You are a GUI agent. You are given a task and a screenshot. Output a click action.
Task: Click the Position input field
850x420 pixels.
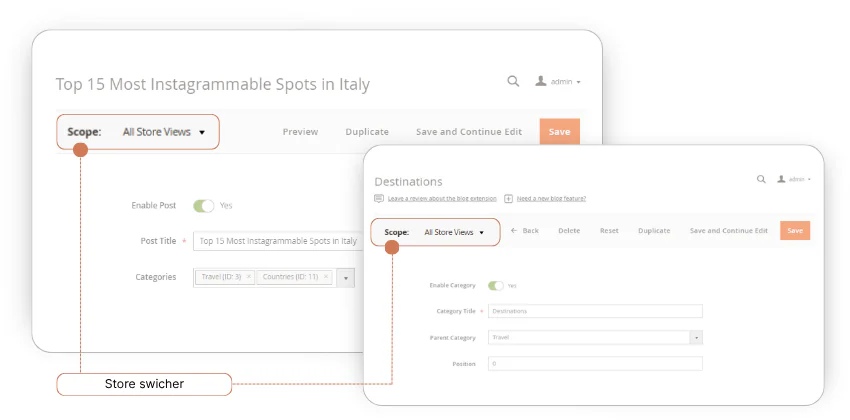(x=595, y=364)
